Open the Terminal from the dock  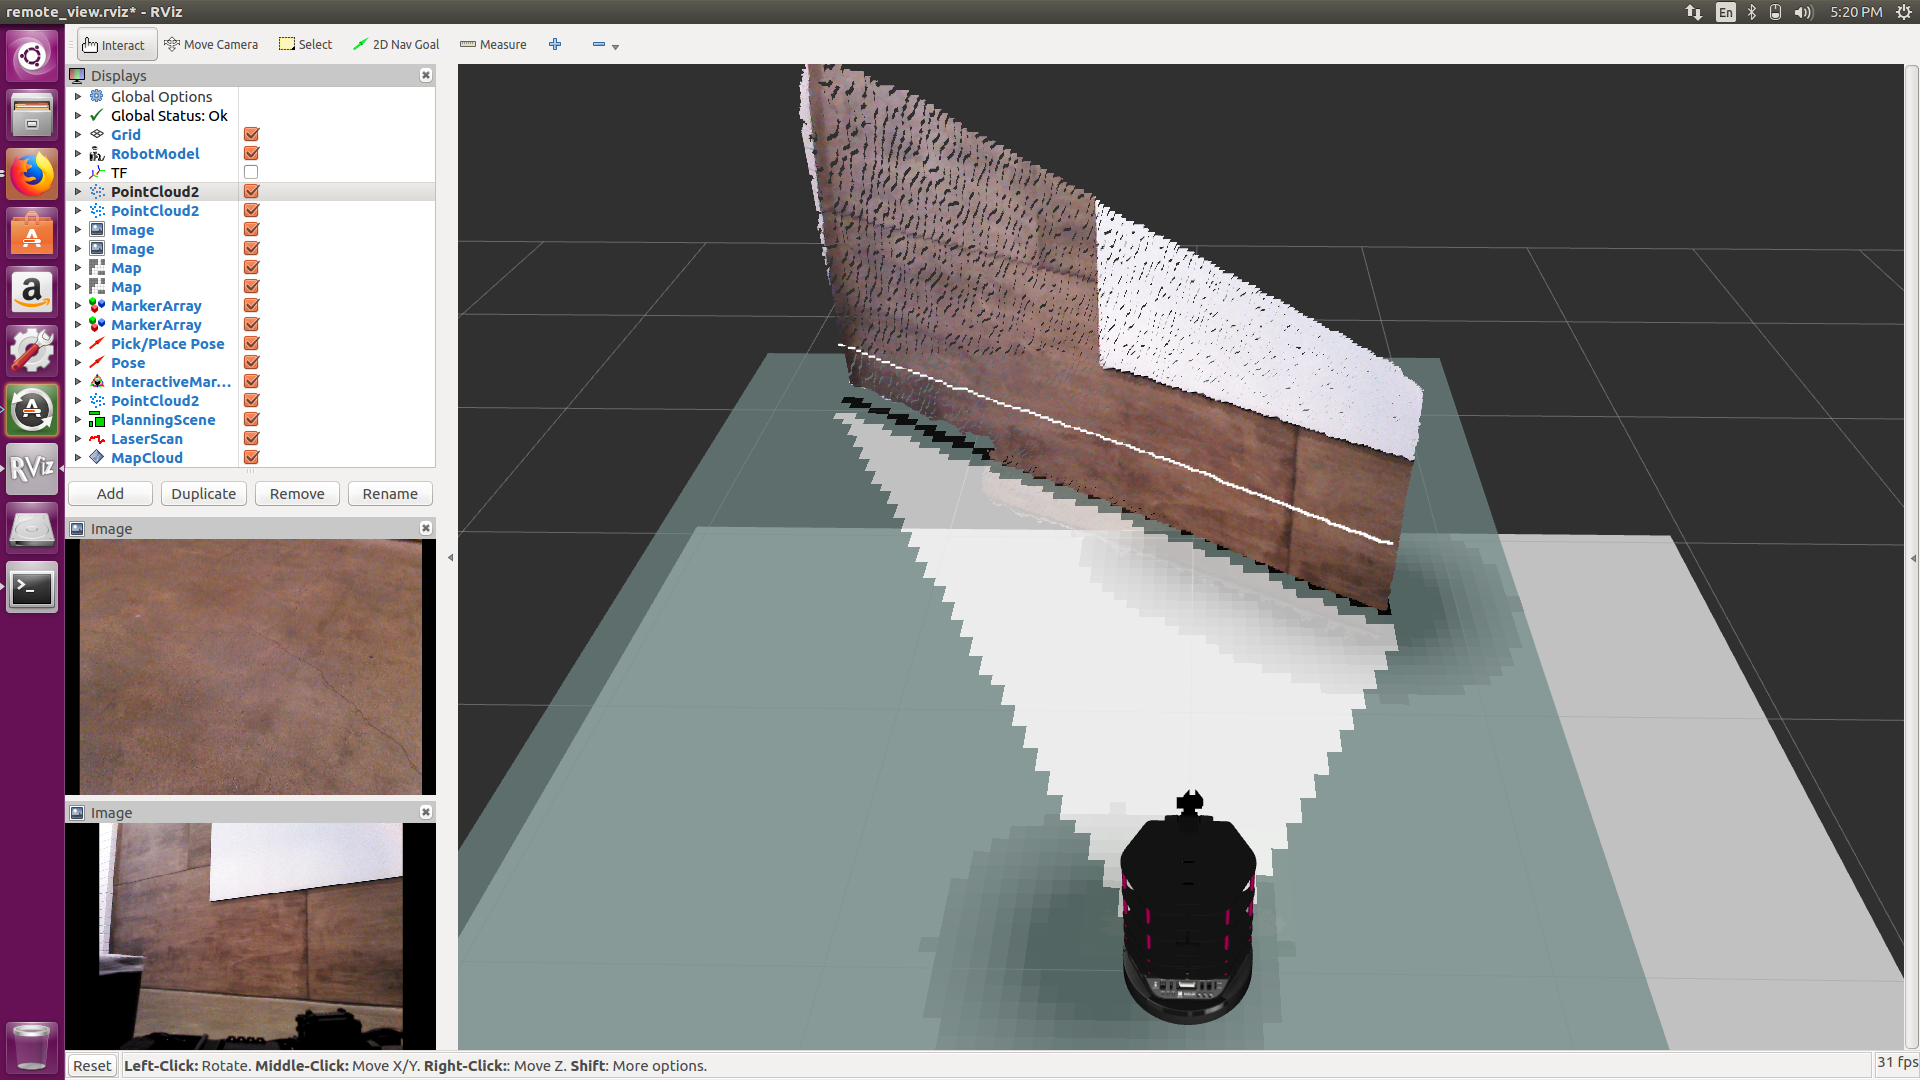[32, 588]
